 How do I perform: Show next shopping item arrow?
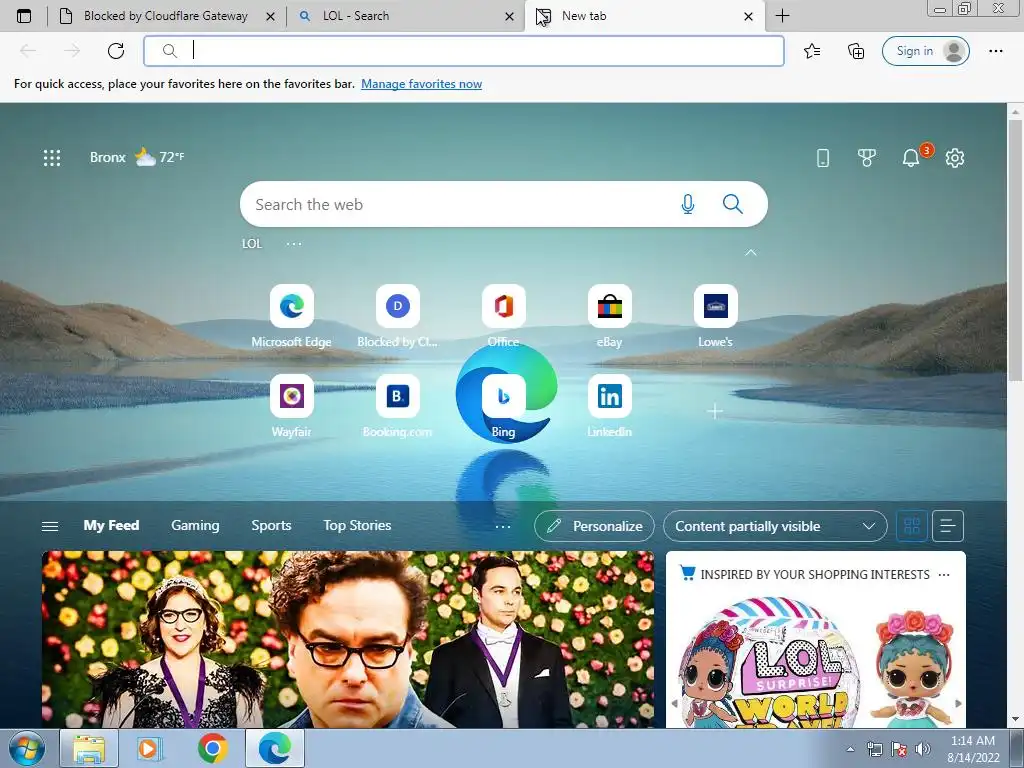(x=958, y=703)
